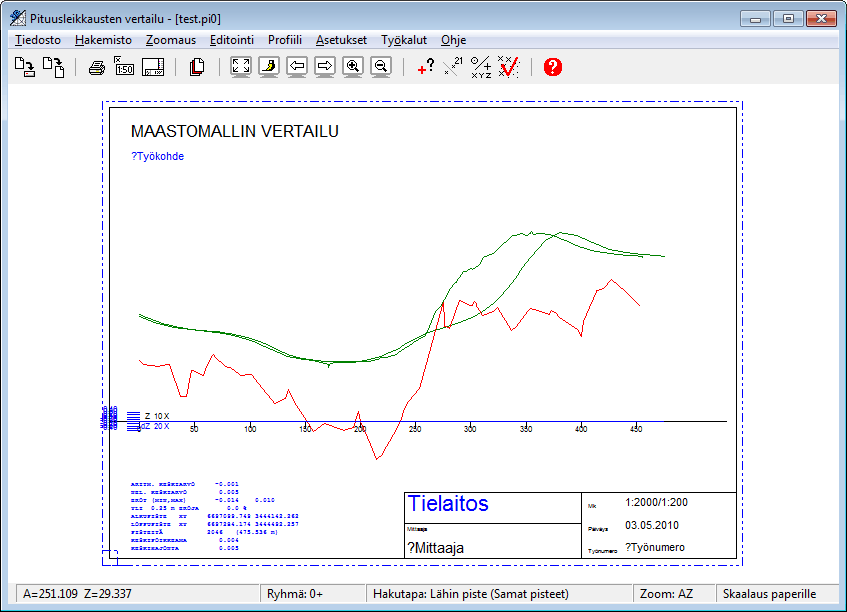Open the Zoomaus menu

coord(172,40)
